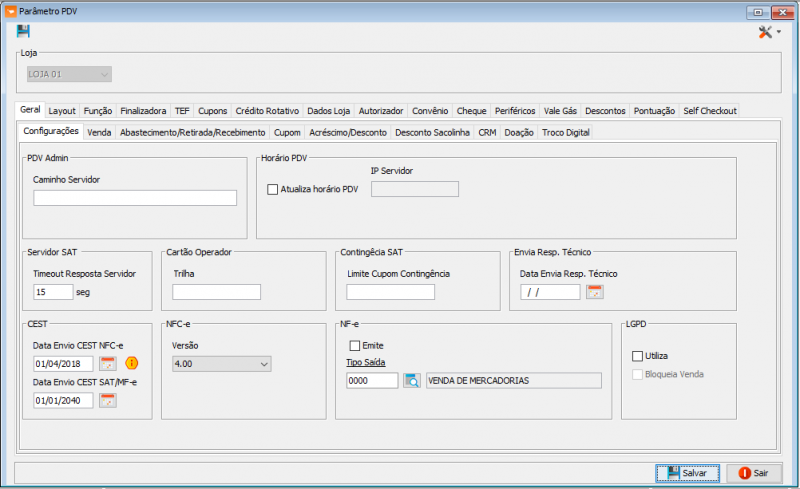
Task: Click the Timeout Resposta Servidor field
Action: point(53,292)
